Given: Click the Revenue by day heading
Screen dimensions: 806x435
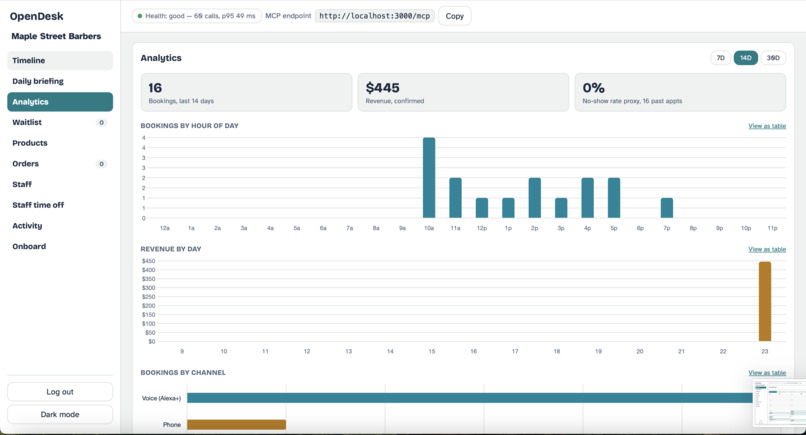Looking at the screenshot, I should pyautogui.click(x=171, y=249).
